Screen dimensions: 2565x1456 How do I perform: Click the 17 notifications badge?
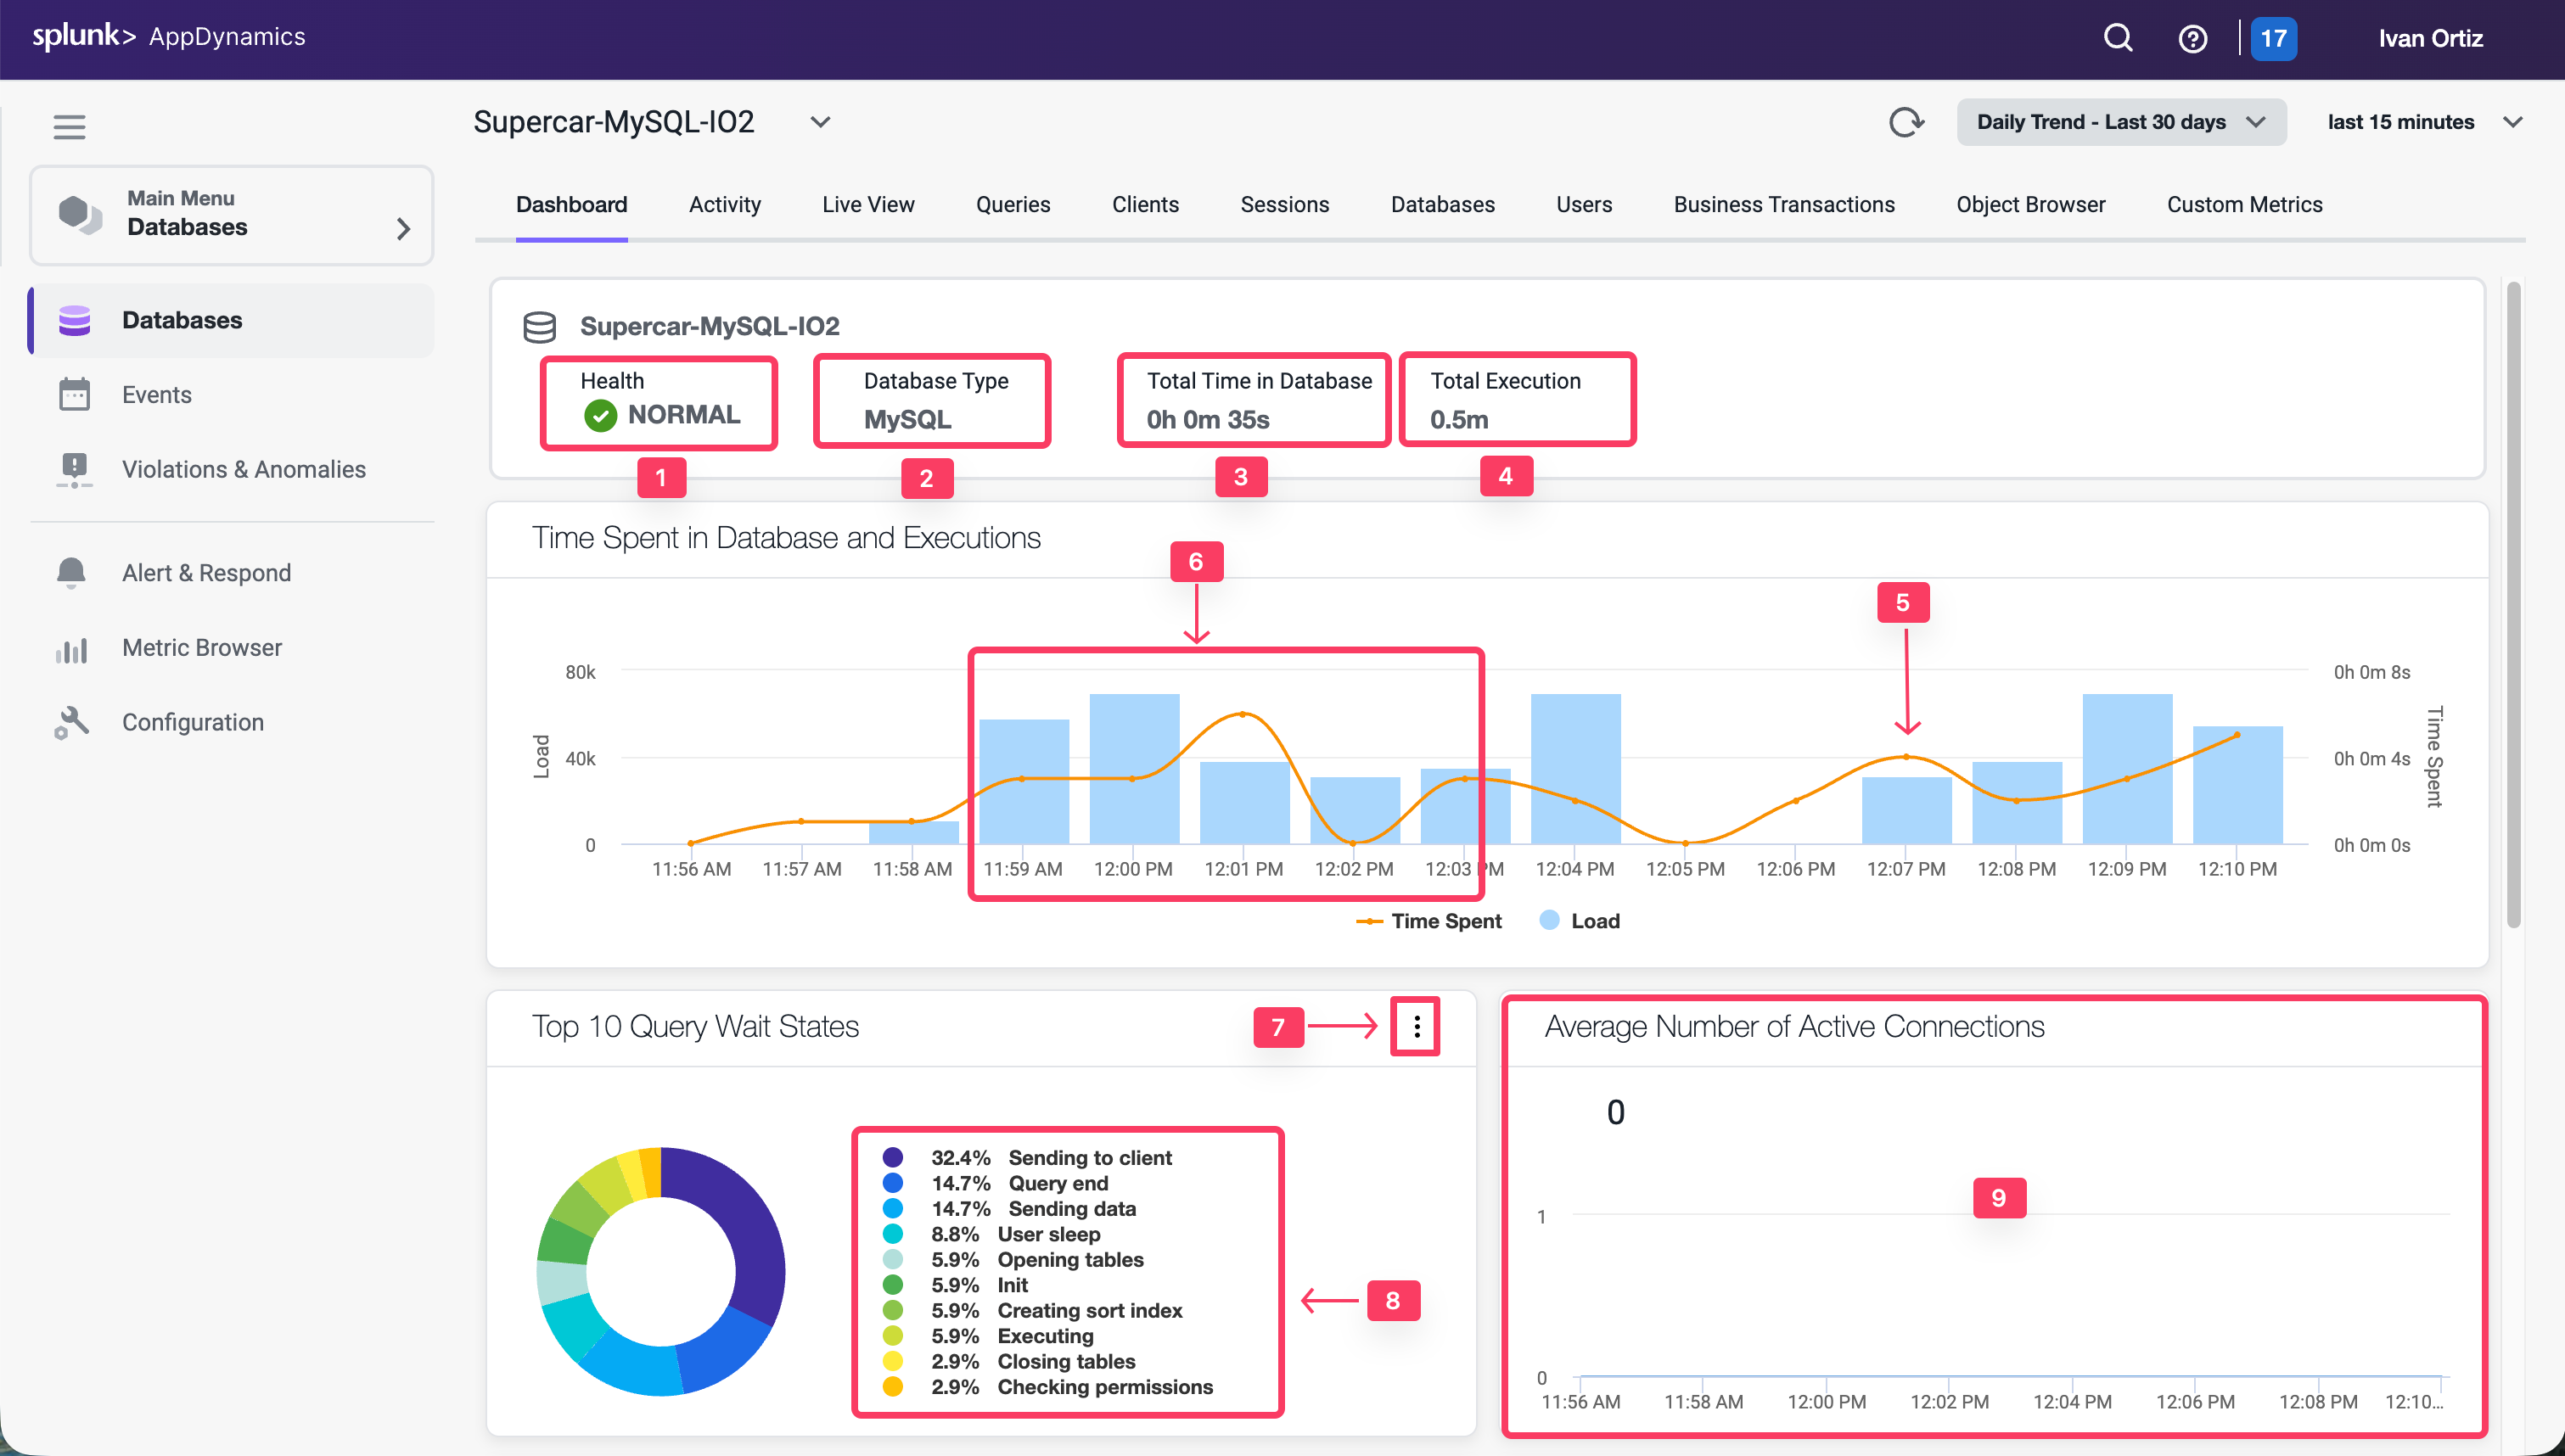pyautogui.click(x=2273, y=38)
